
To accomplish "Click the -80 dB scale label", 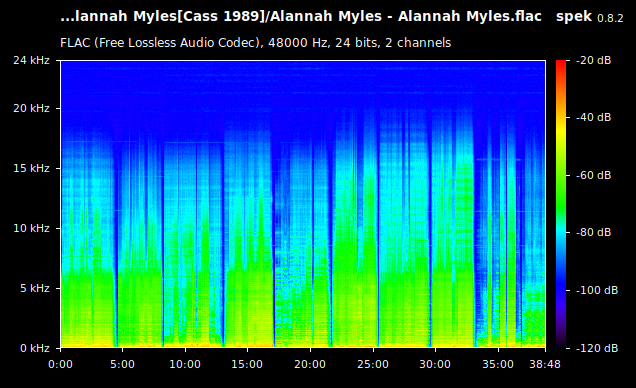I will [x=593, y=232].
